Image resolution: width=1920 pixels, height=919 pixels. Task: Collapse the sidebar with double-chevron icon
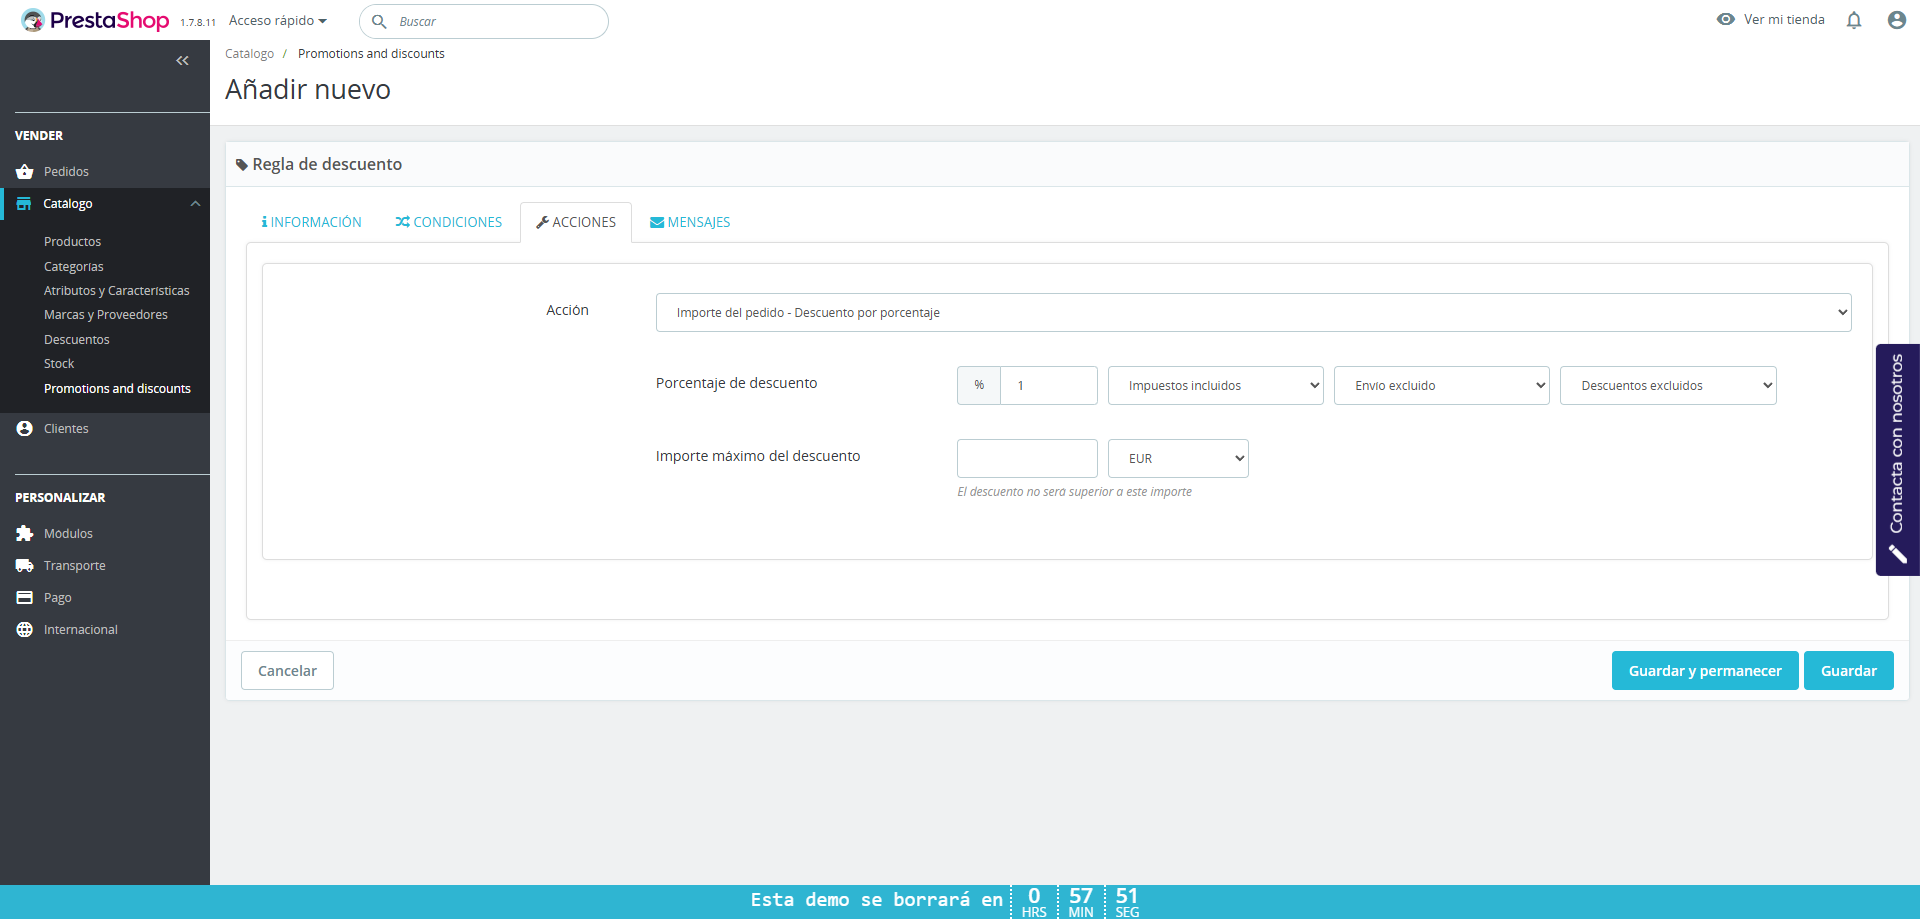[182, 61]
